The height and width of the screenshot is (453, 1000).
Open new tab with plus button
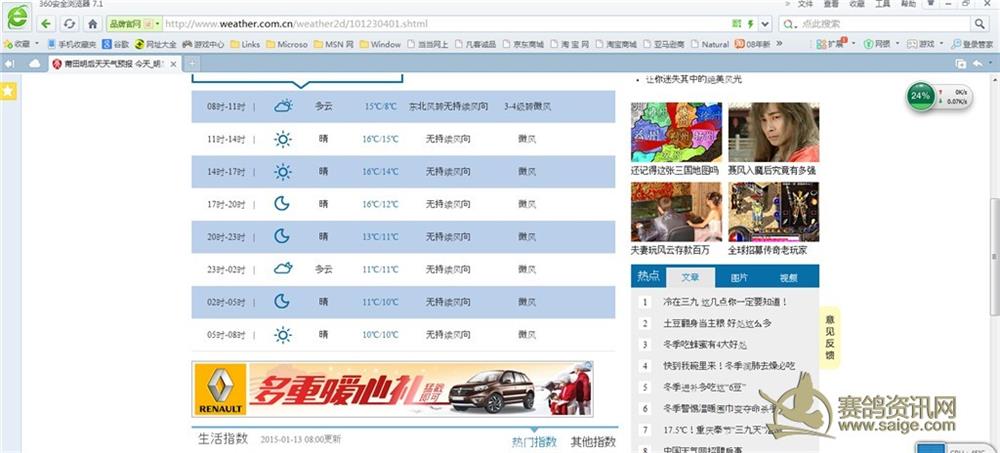(194, 63)
